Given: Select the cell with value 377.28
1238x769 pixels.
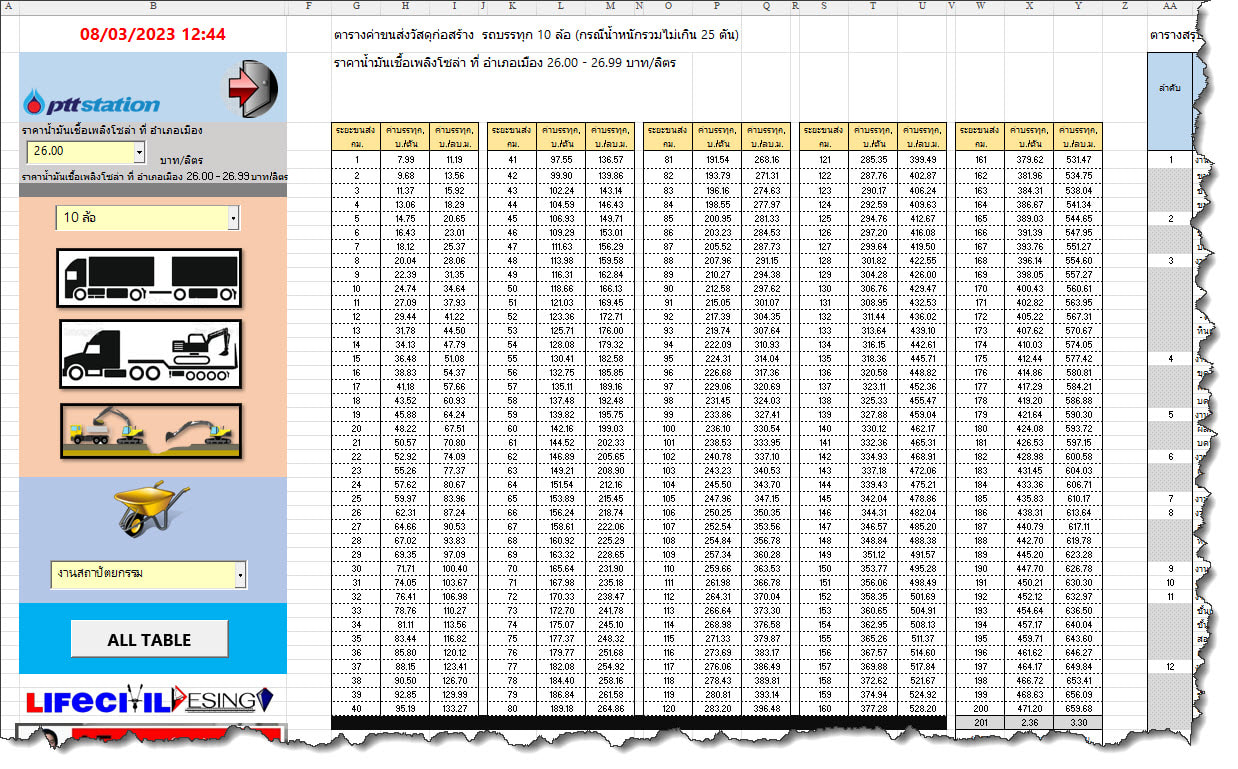Looking at the screenshot, I should [x=875, y=709].
